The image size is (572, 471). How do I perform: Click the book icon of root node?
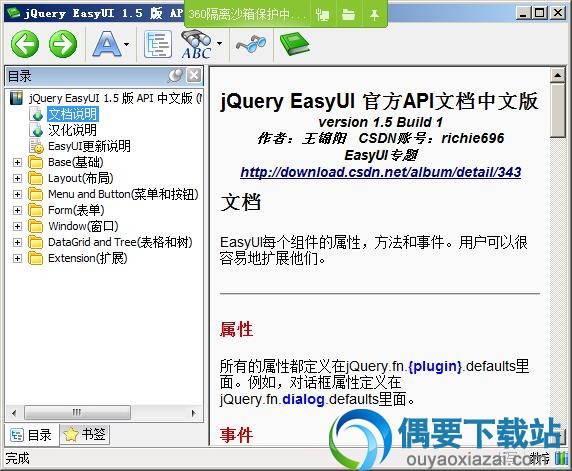[x=16, y=98]
